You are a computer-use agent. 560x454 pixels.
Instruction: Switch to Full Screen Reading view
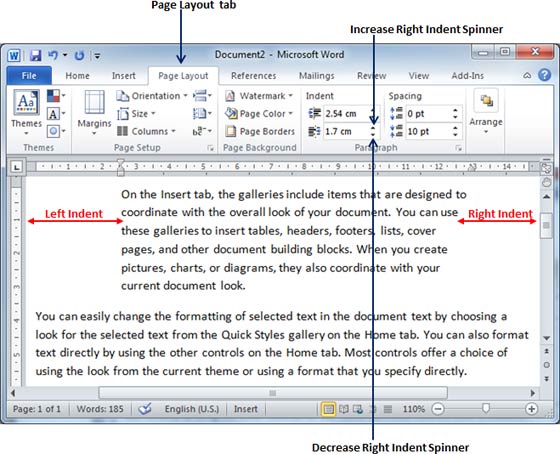(x=344, y=409)
